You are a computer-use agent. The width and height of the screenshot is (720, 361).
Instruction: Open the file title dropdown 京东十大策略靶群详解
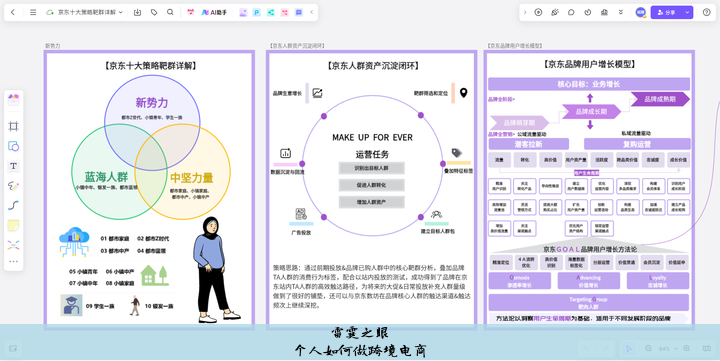click(90, 12)
